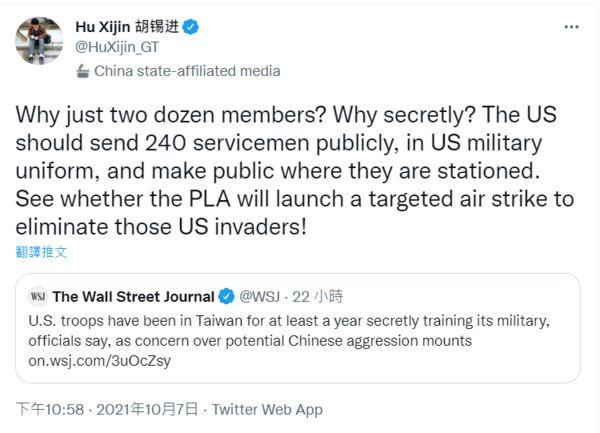This screenshot has width=600, height=433.
Task: Open quoted tweet about U.S. troops in Taiwan
Action: tap(300, 328)
